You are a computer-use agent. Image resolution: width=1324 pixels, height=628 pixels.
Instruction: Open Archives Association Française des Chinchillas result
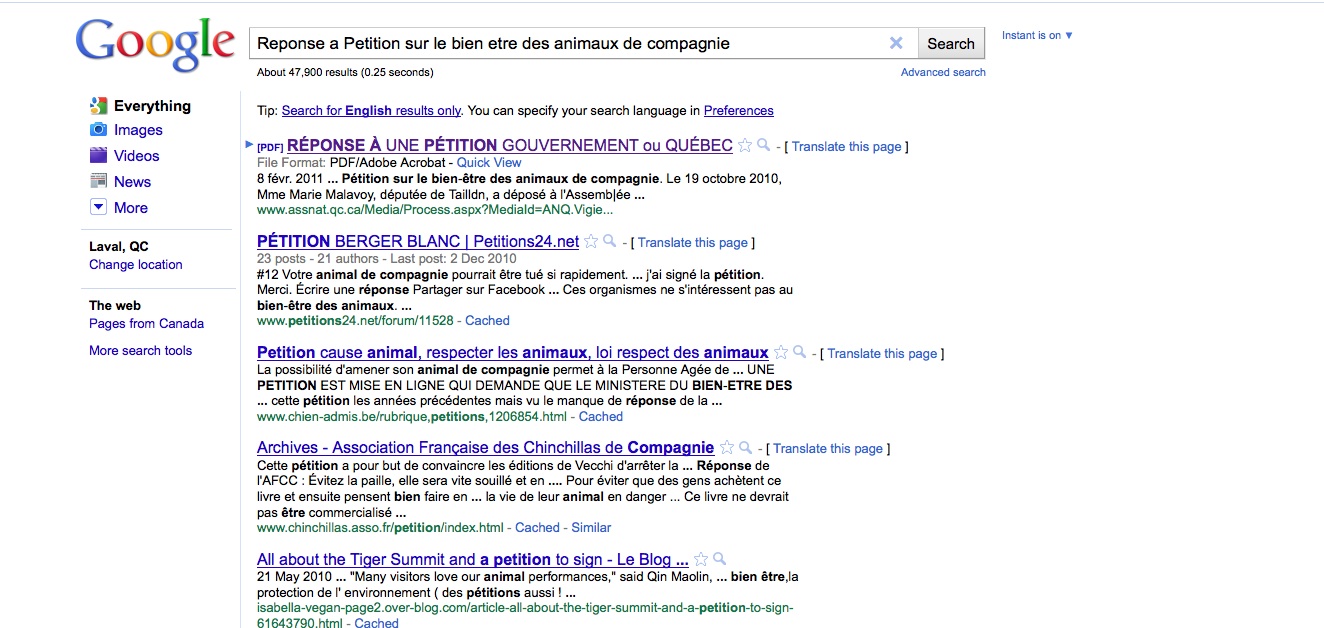pos(485,447)
